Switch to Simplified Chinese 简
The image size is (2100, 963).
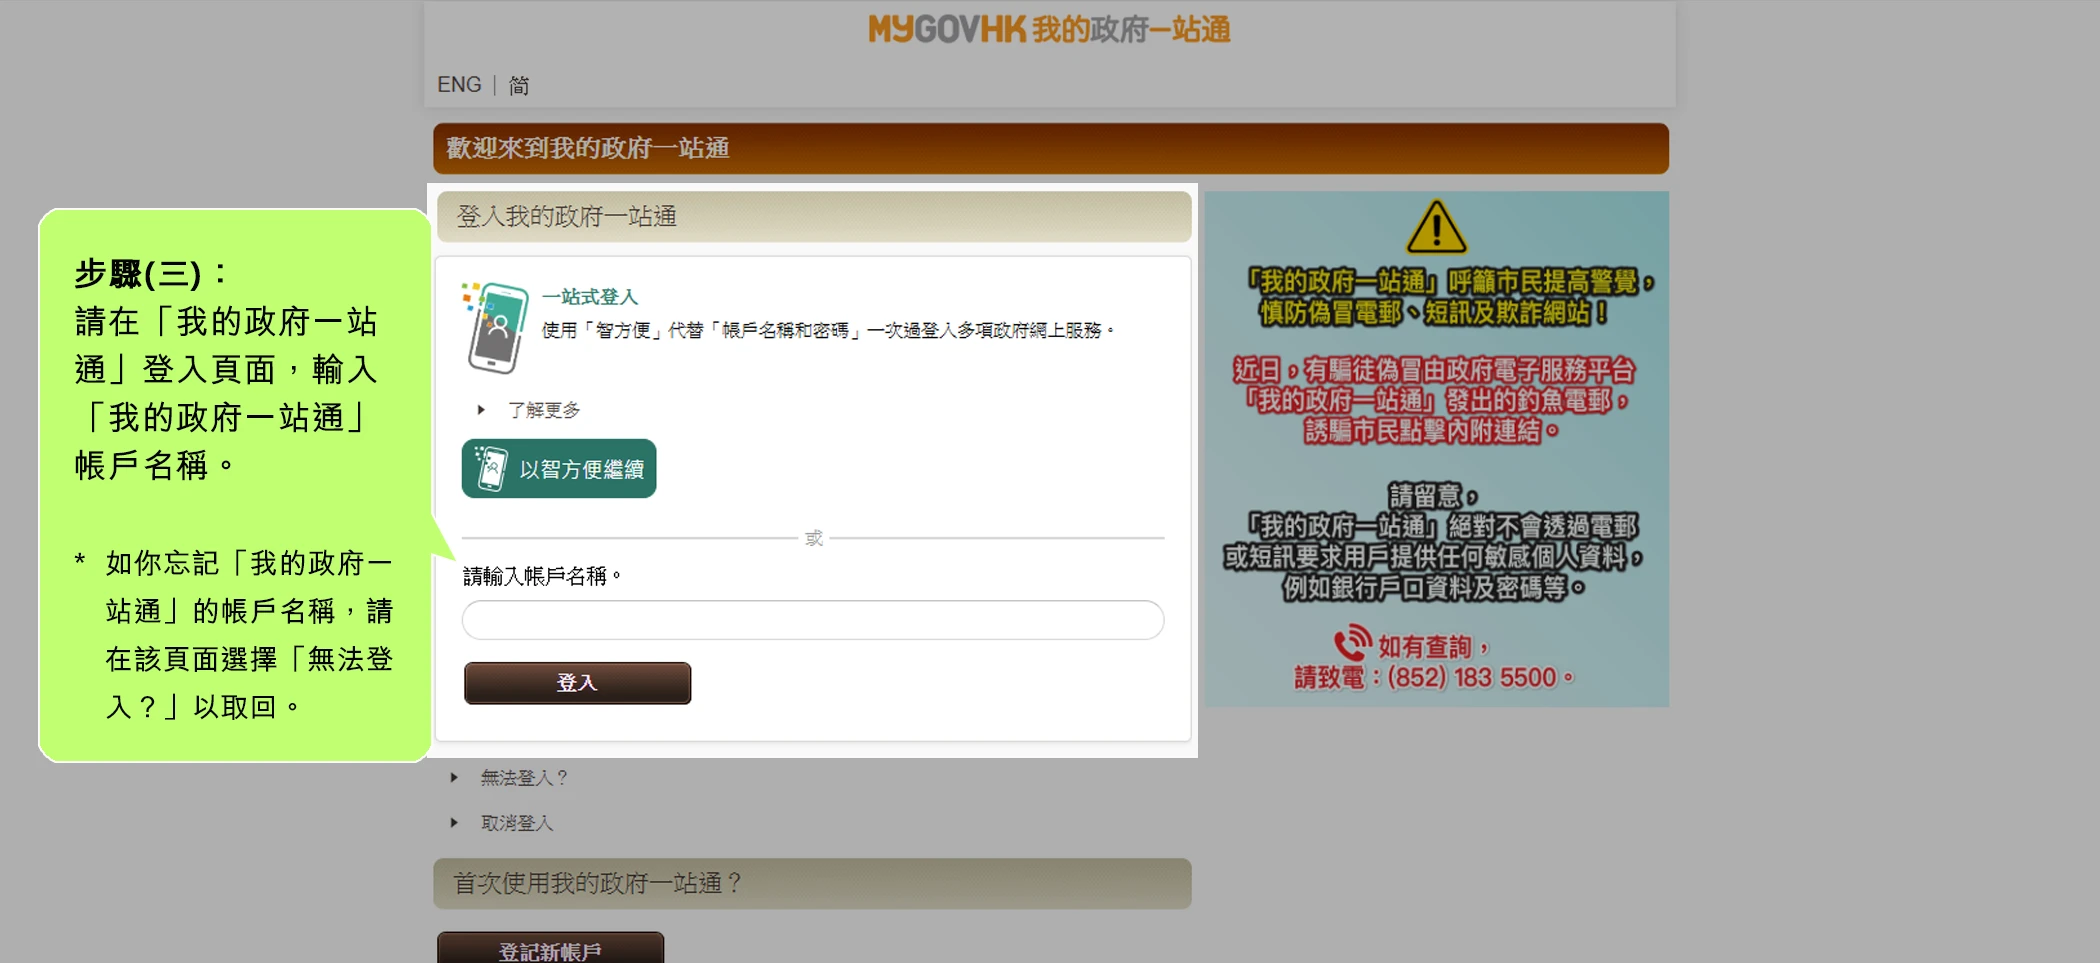click(518, 85)
